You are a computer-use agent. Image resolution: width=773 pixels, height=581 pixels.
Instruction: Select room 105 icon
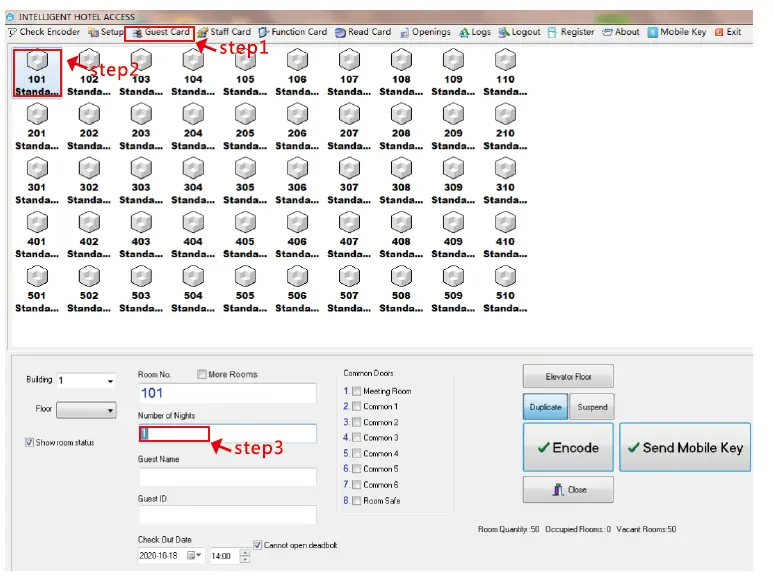[245, 61]
